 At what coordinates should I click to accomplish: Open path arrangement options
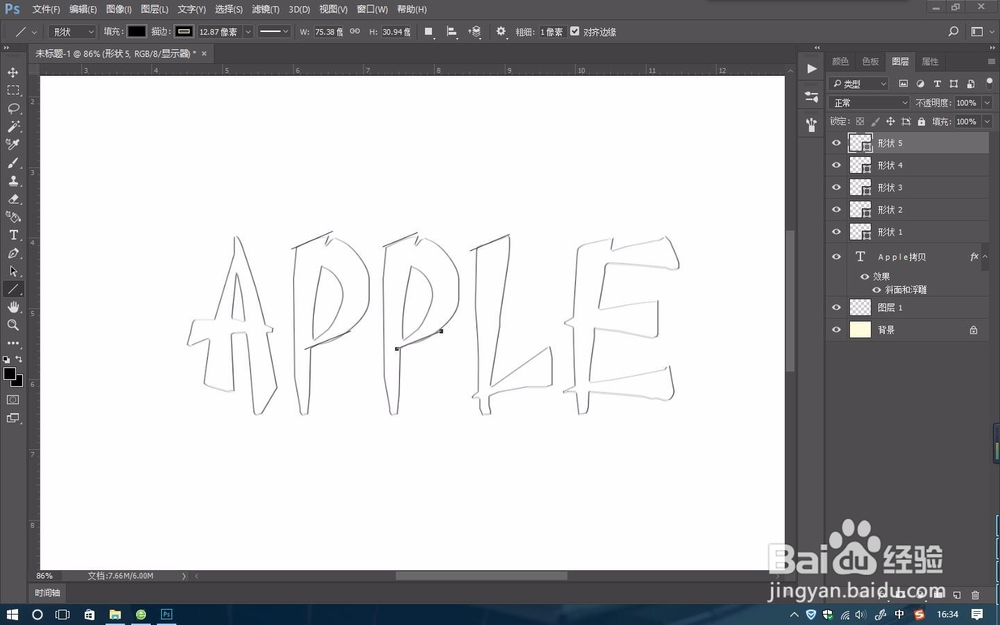474,31
